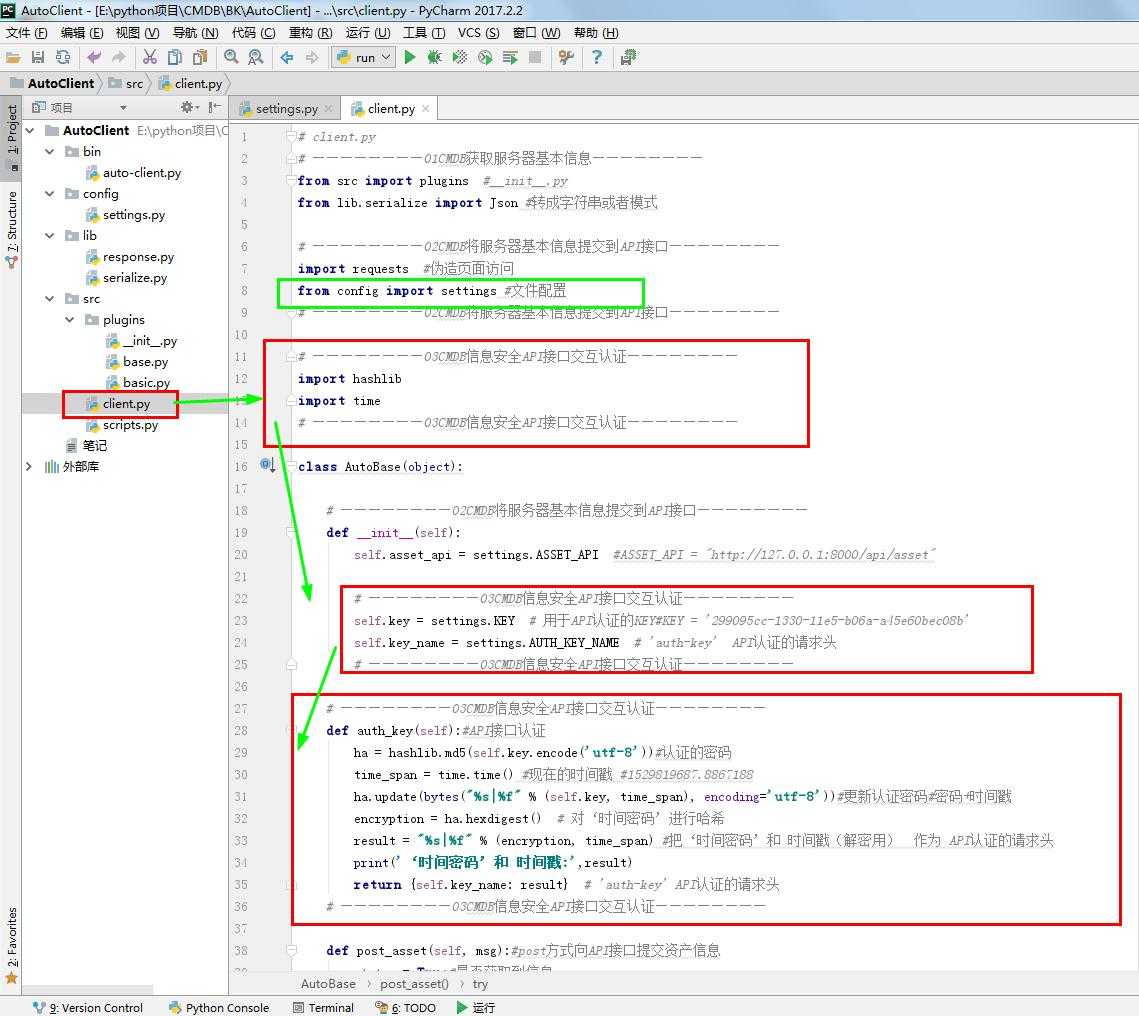Click the Run with Coverage icon
1139x1016 pixels.
[x=460, y=57]
